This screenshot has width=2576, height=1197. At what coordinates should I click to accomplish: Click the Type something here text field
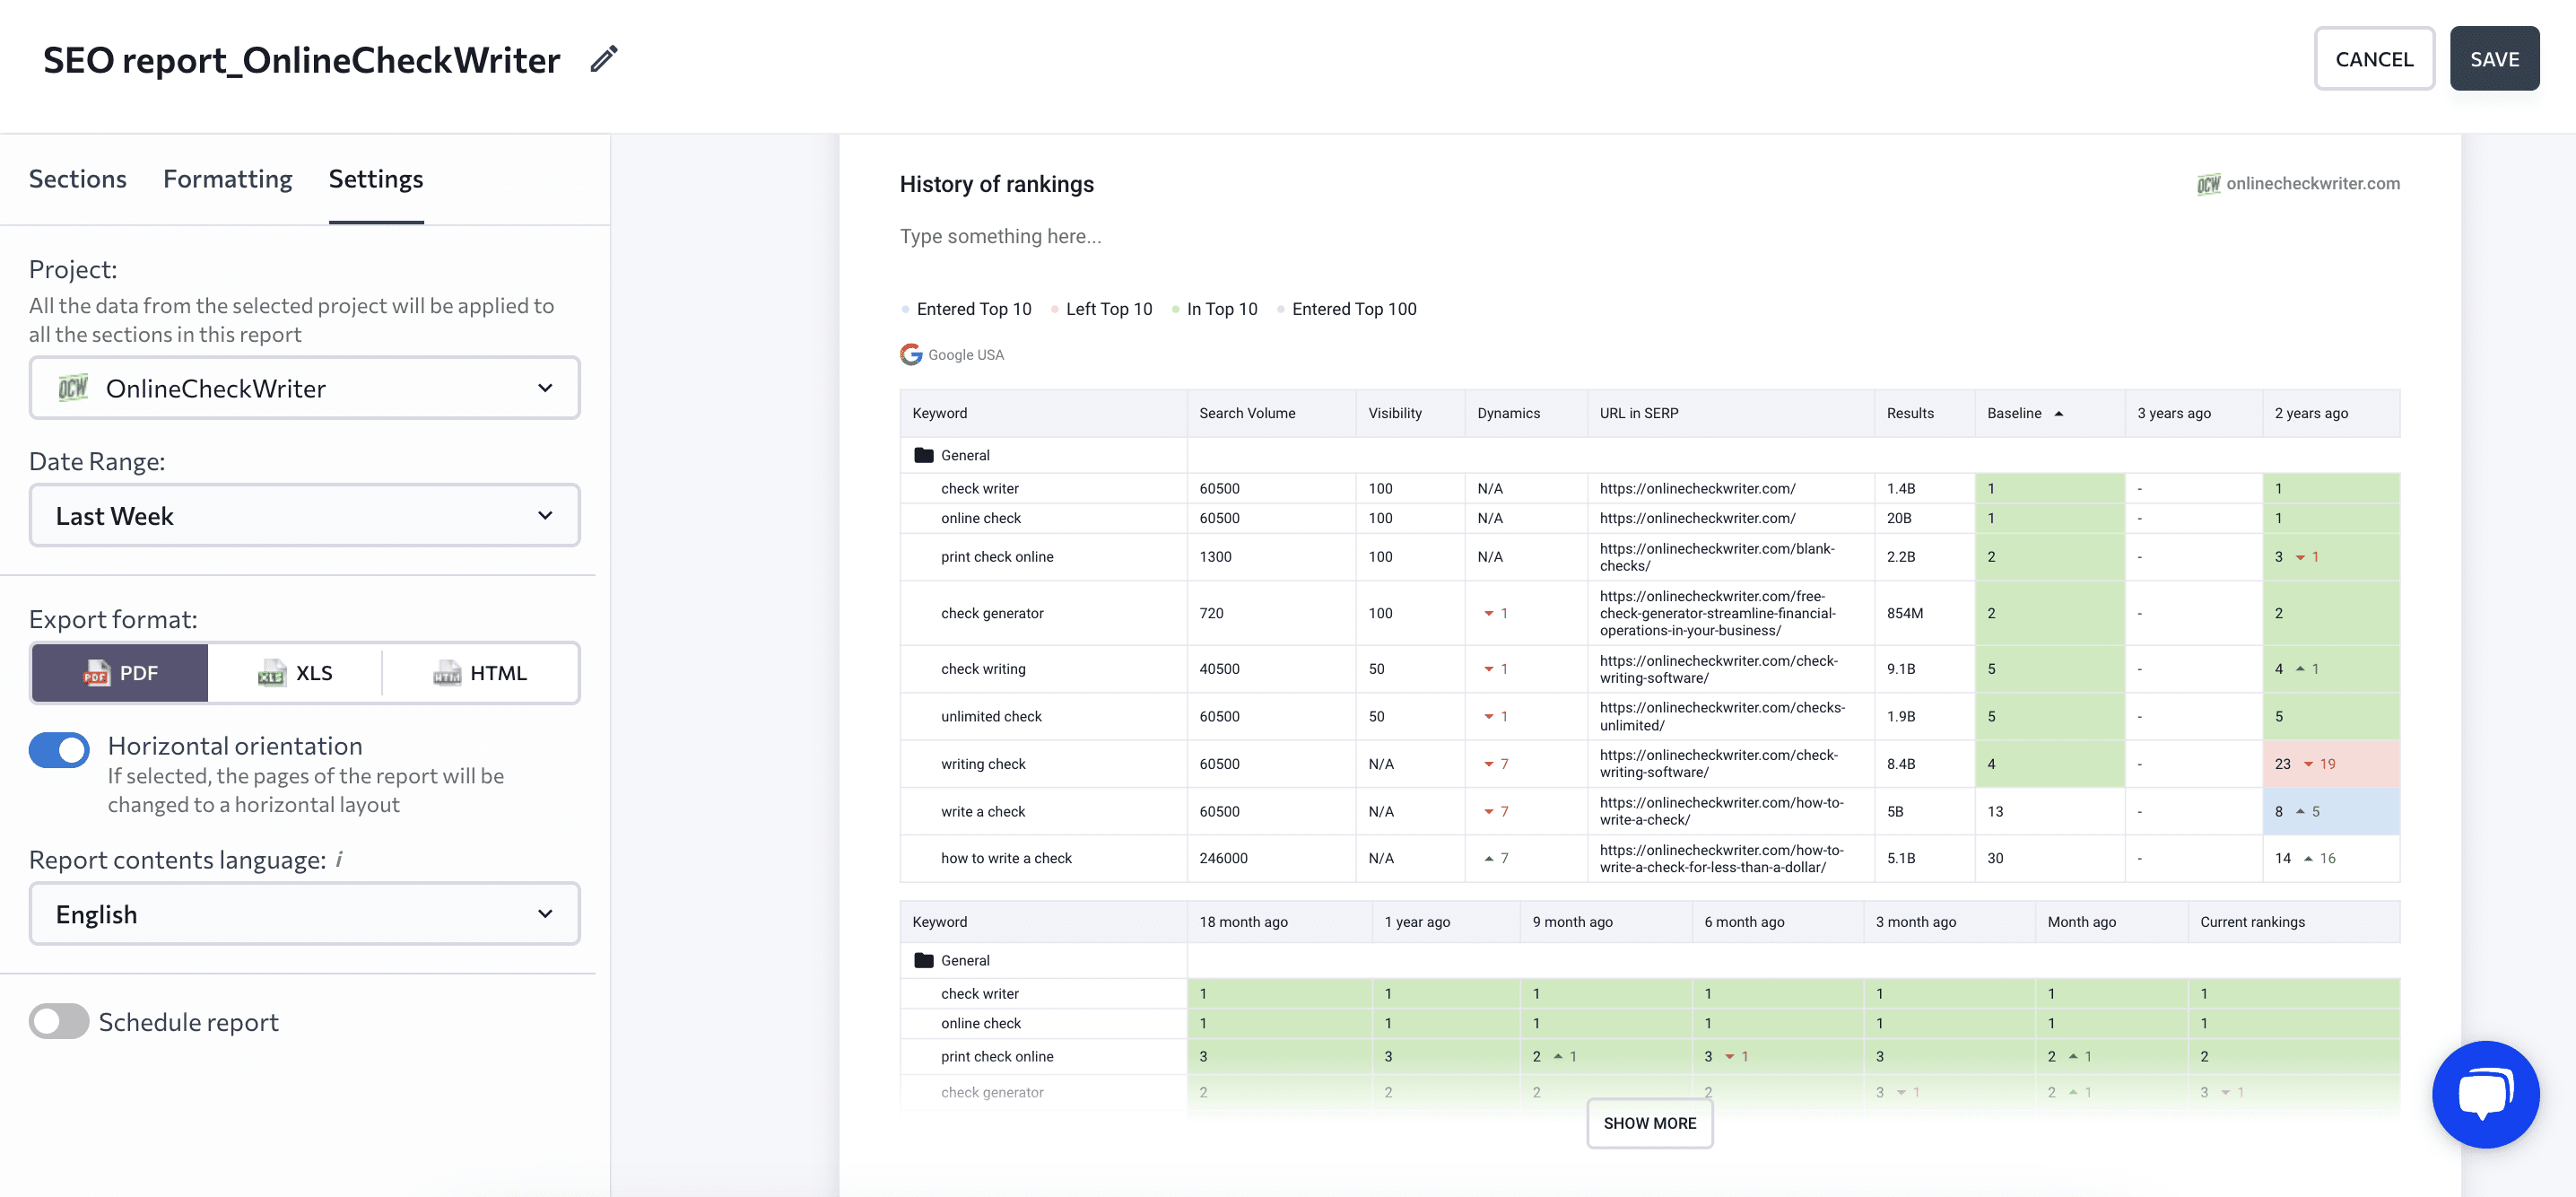pos(1000,237)
